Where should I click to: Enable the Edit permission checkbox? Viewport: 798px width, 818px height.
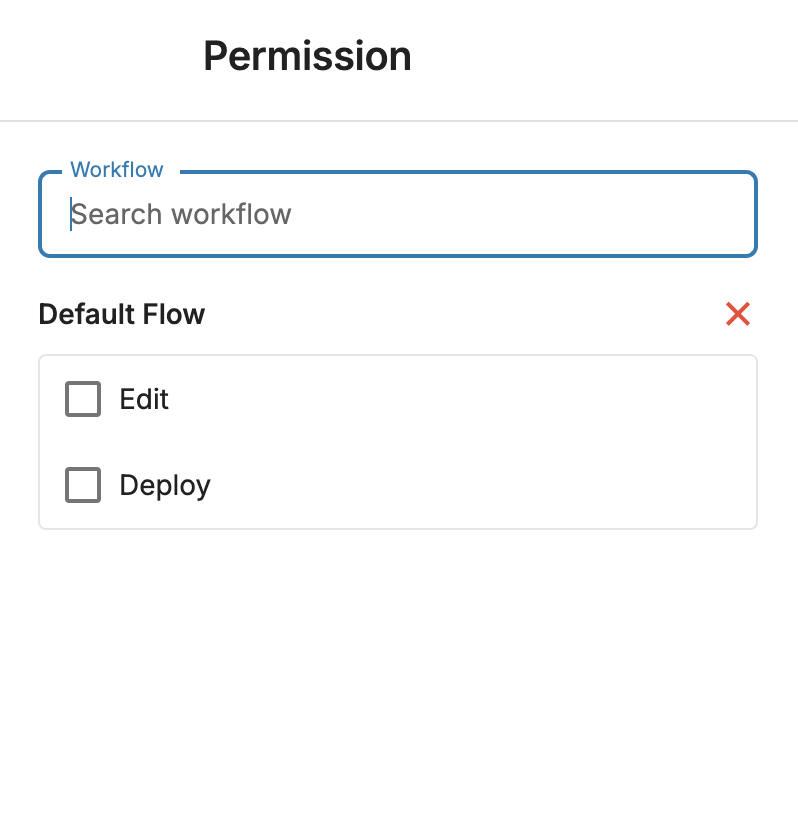tap(83, 399)
